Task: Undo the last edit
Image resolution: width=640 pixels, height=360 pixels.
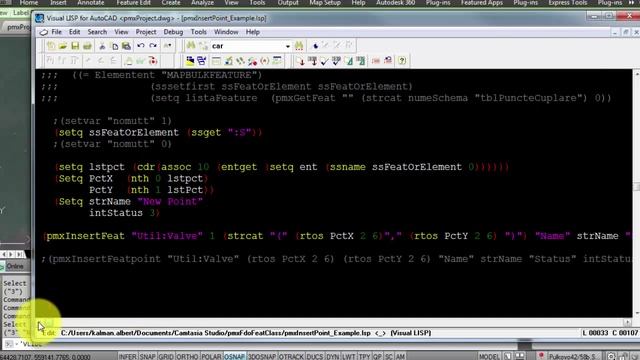Action: coord(141,46)
